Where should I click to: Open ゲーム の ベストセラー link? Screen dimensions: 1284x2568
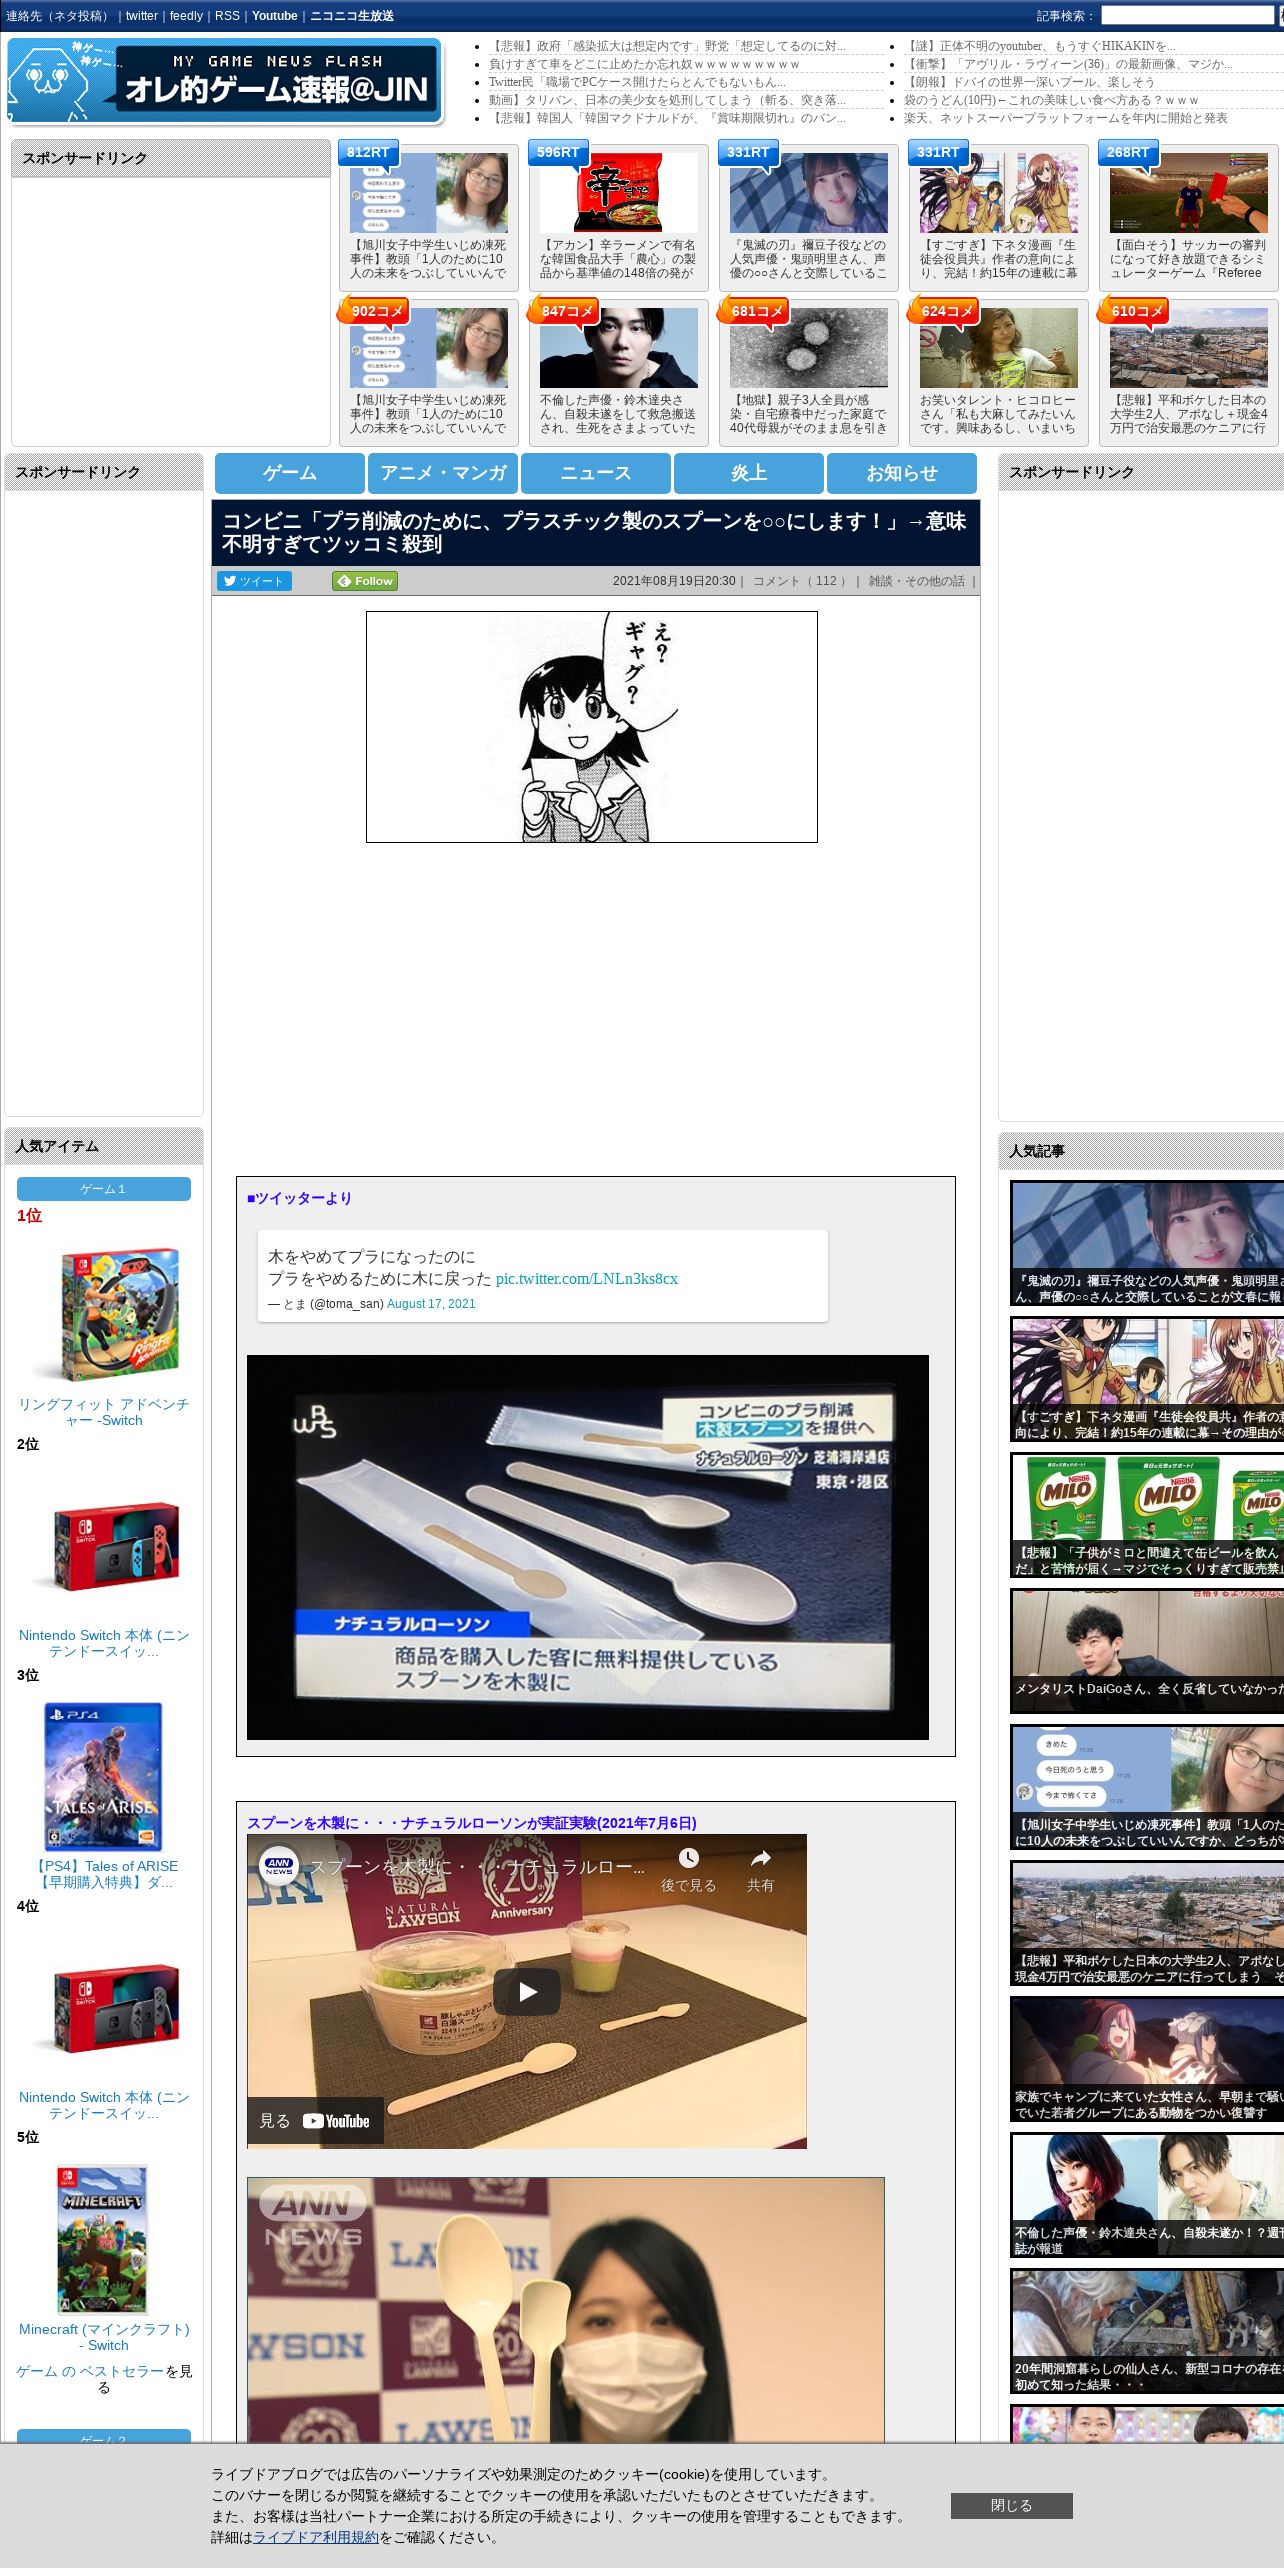(90, 2371)
